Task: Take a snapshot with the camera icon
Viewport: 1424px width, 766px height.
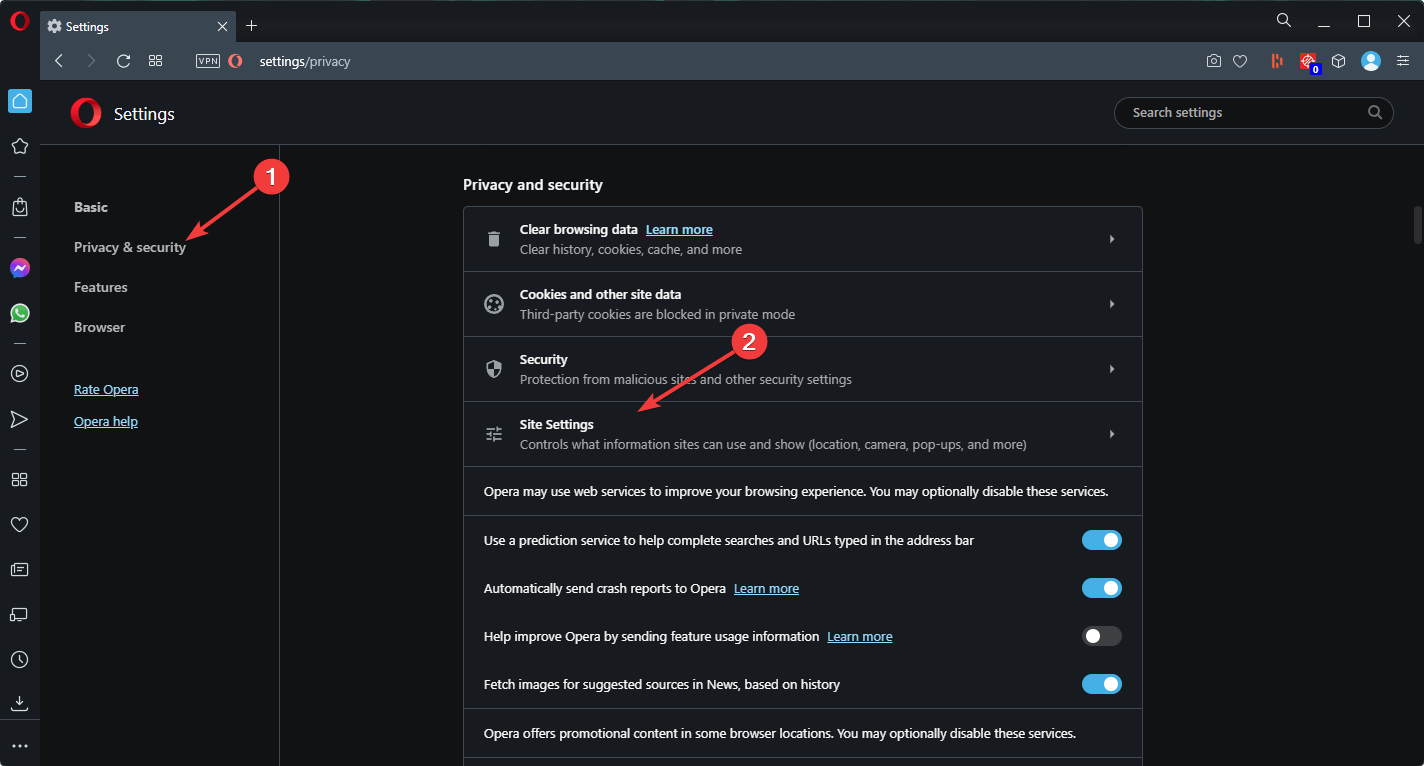Action: pyautogui.click(x=1213, y=61)
